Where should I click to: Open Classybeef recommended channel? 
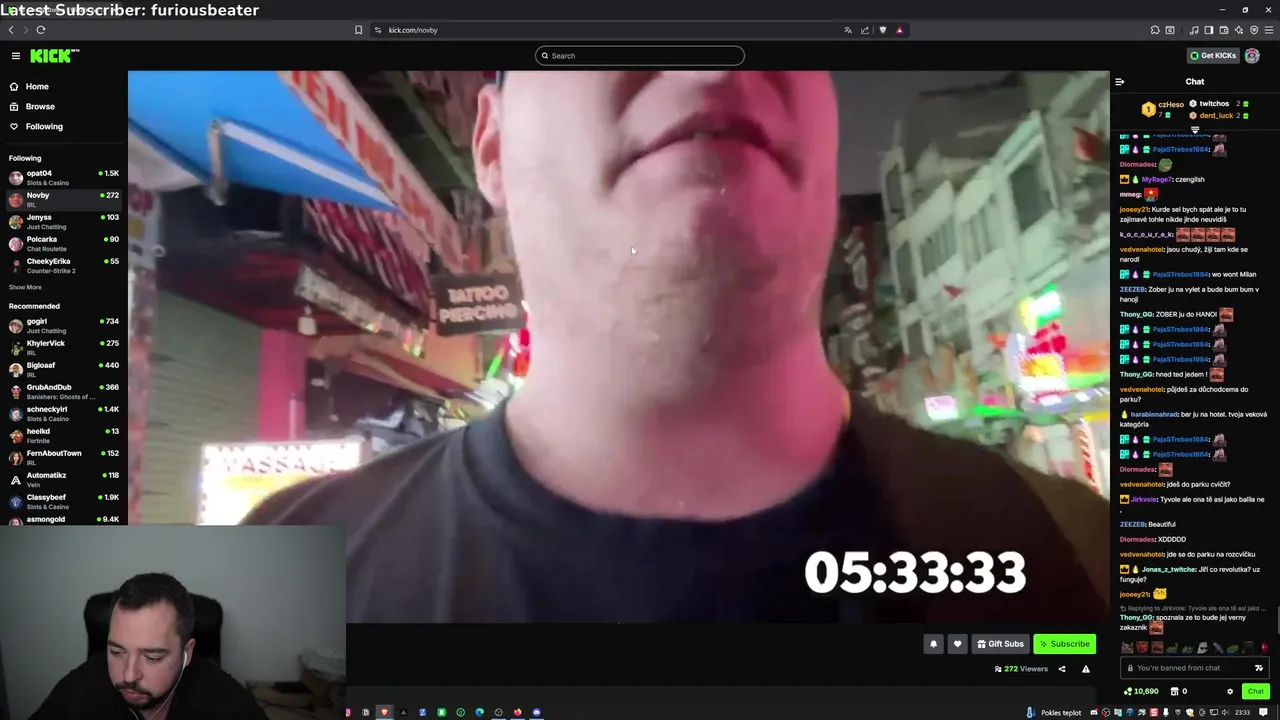point(64,502)
